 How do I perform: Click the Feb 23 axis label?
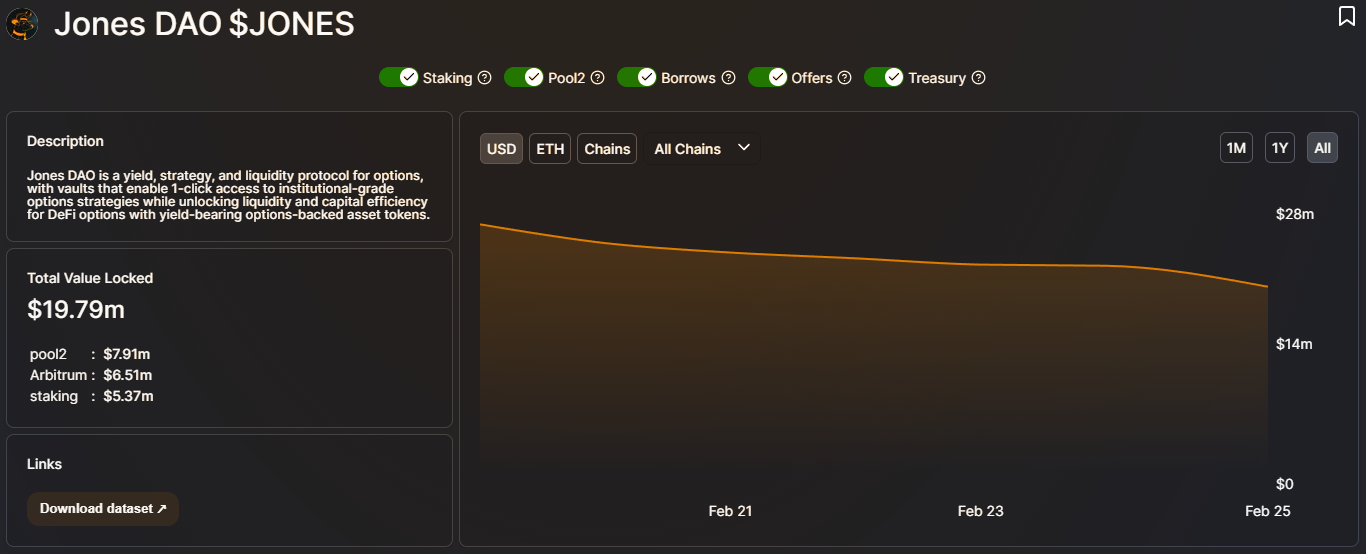point(980,511)
